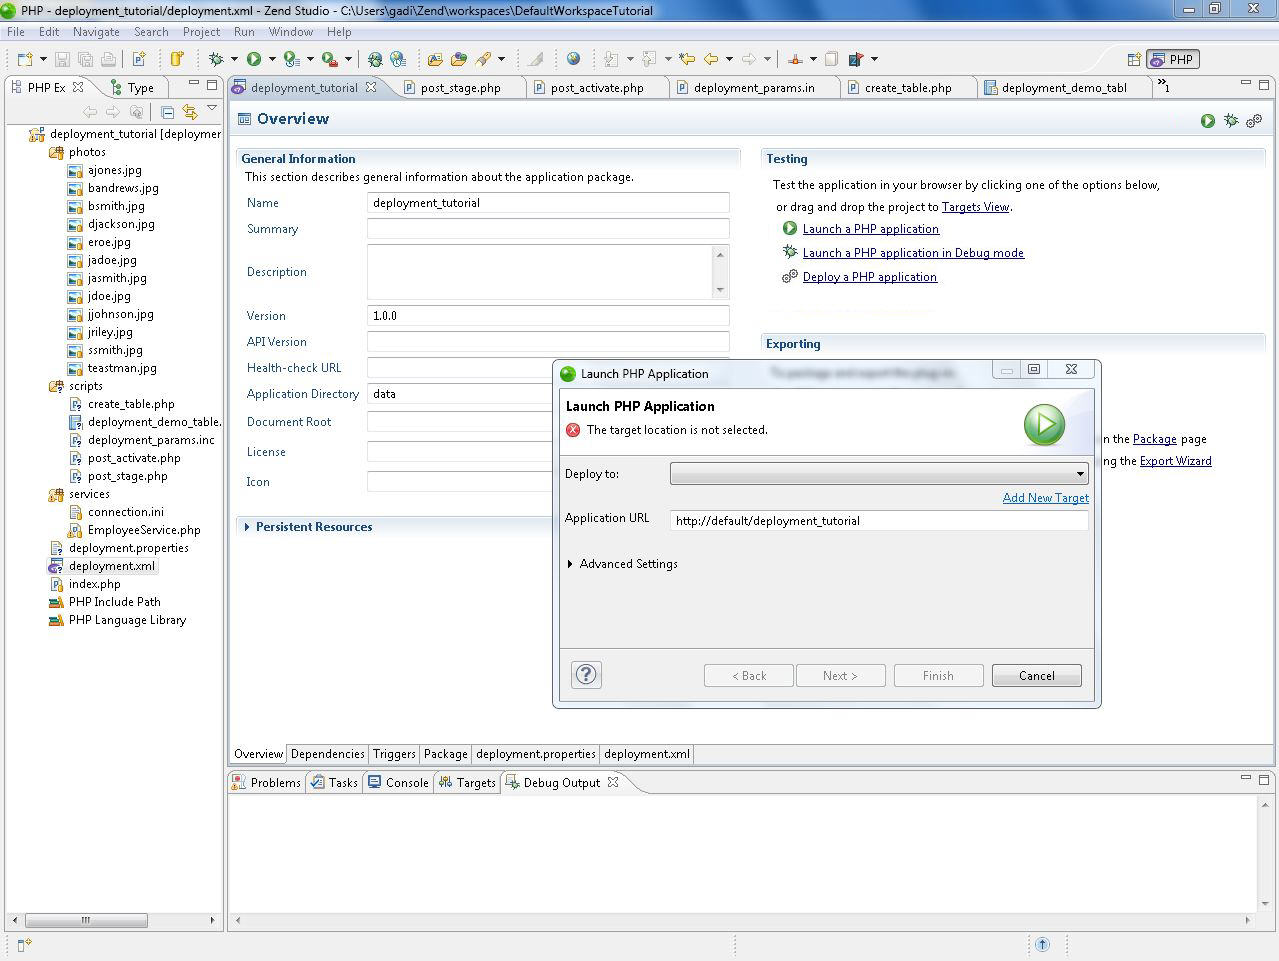The height and width of the screenshot is (961, 1279).
Task: Click Add New Target link
Action: (x=1046, y=498)
